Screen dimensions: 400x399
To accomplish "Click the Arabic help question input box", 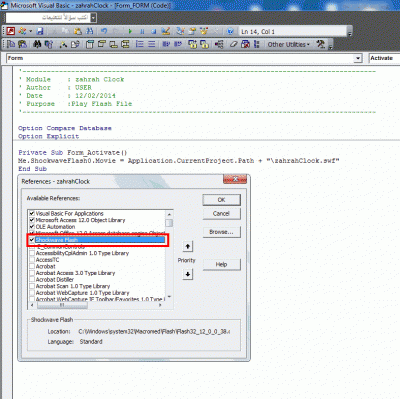I will click(48, 18).
